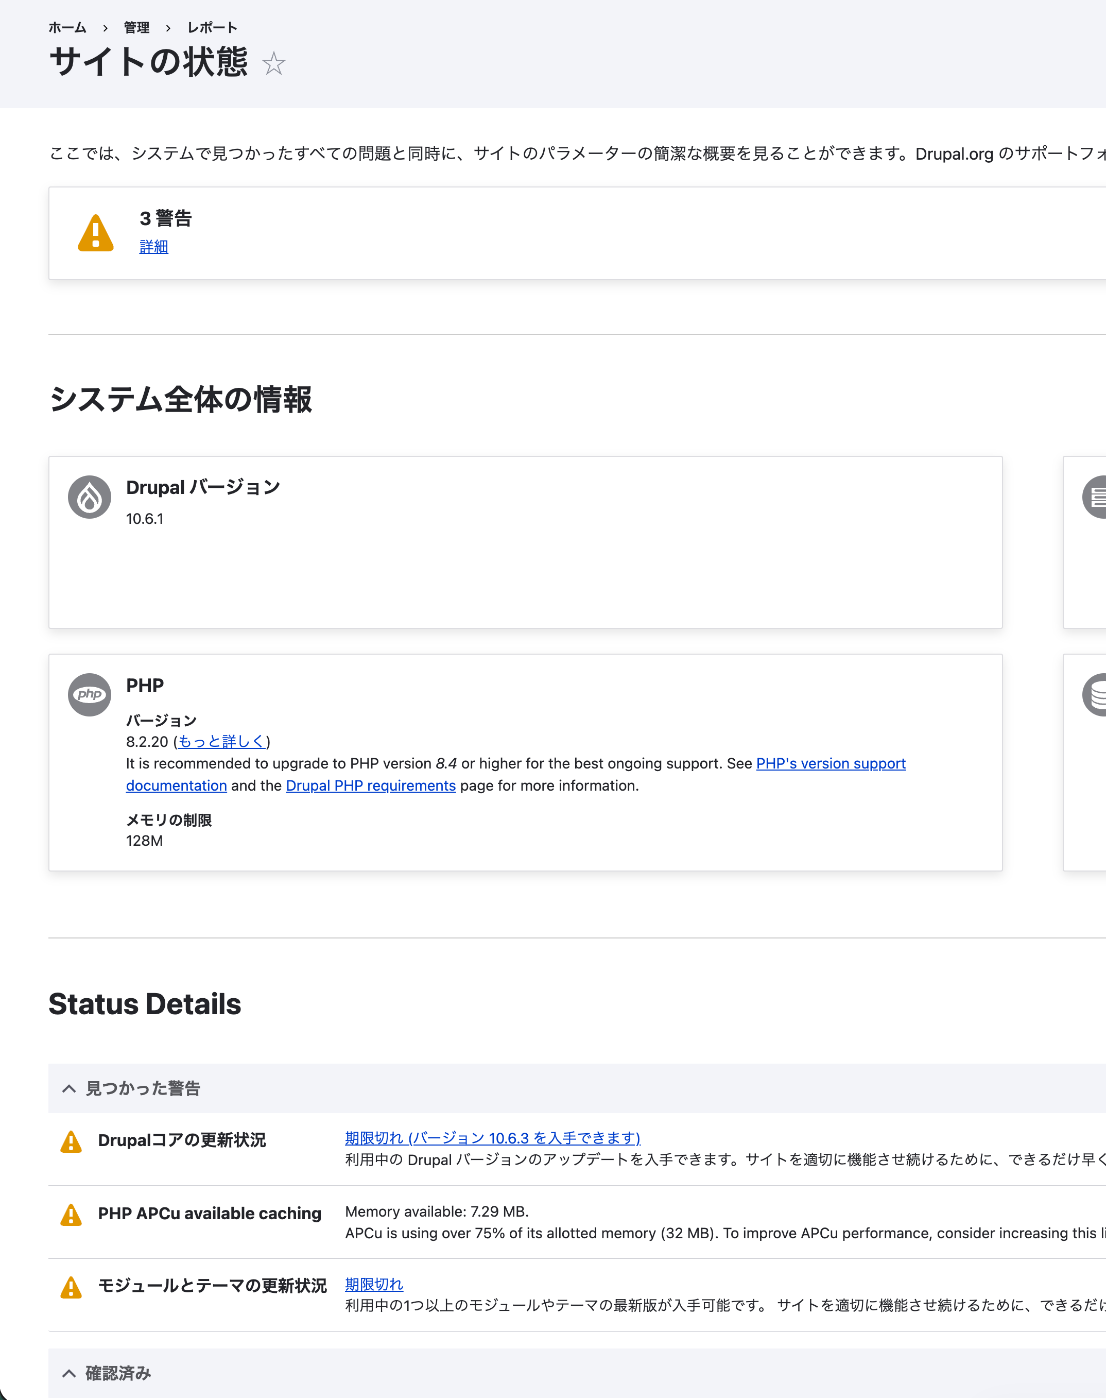This screenshot has width=1106, height=1400.
Task: Open レポート breadcrumb link
Action: 212,28
